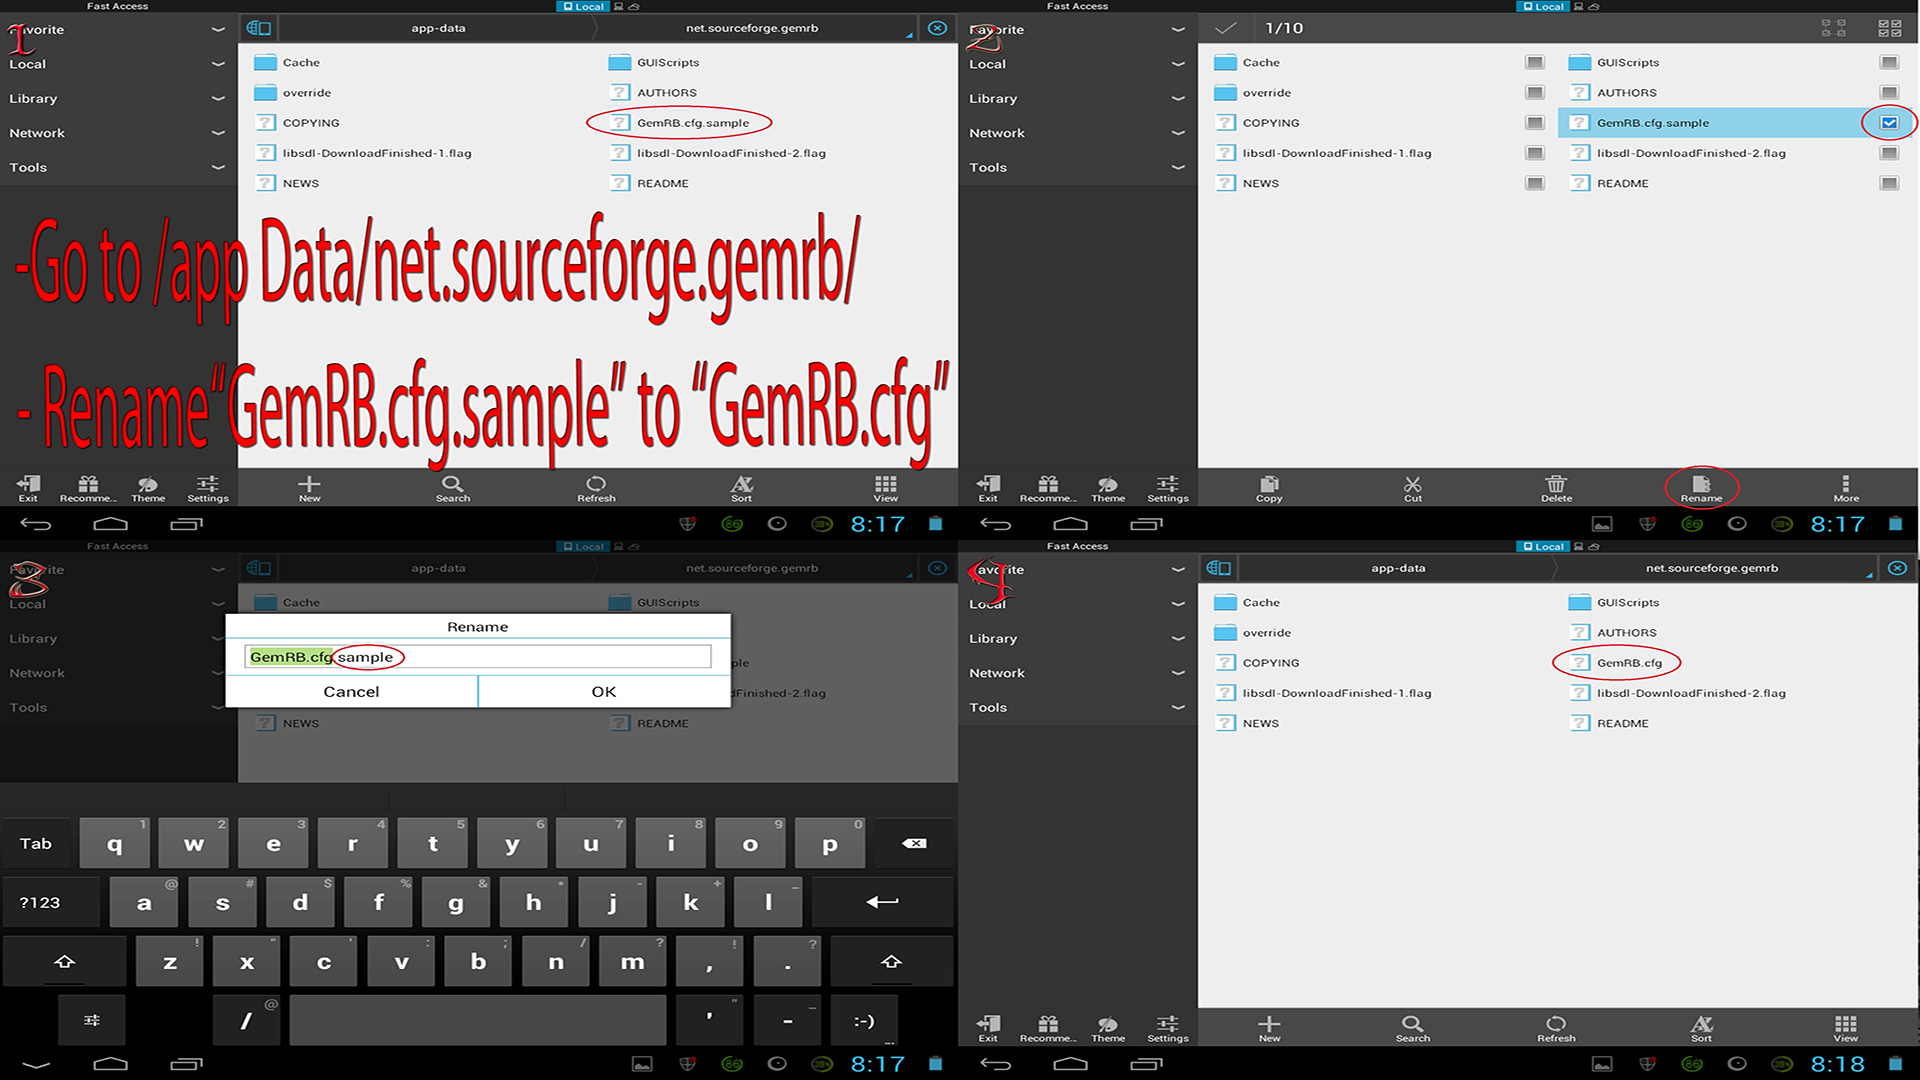Image resolution: width=1920 pixels, height=1080 pixels.
Task: Tap the select-interval icon beside the select-all icon
Action: (x=1834, y=28)
